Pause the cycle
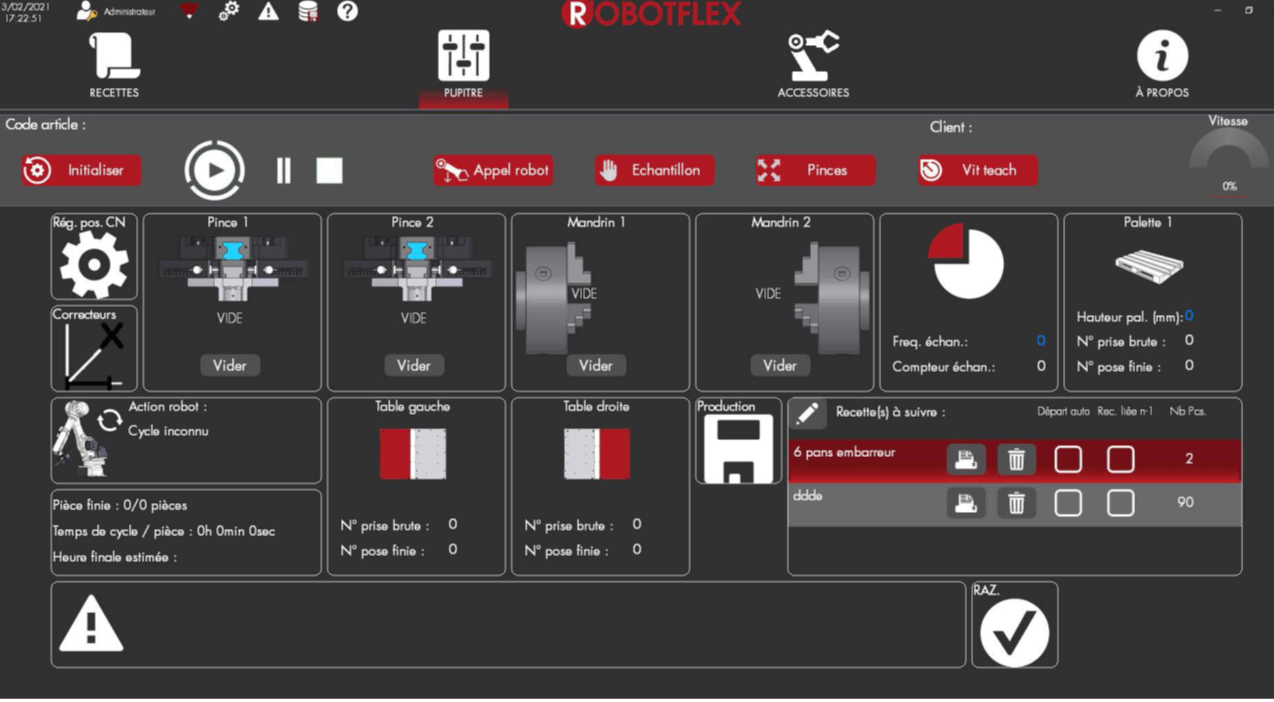The image size is (1274, 702). [284, 170]
